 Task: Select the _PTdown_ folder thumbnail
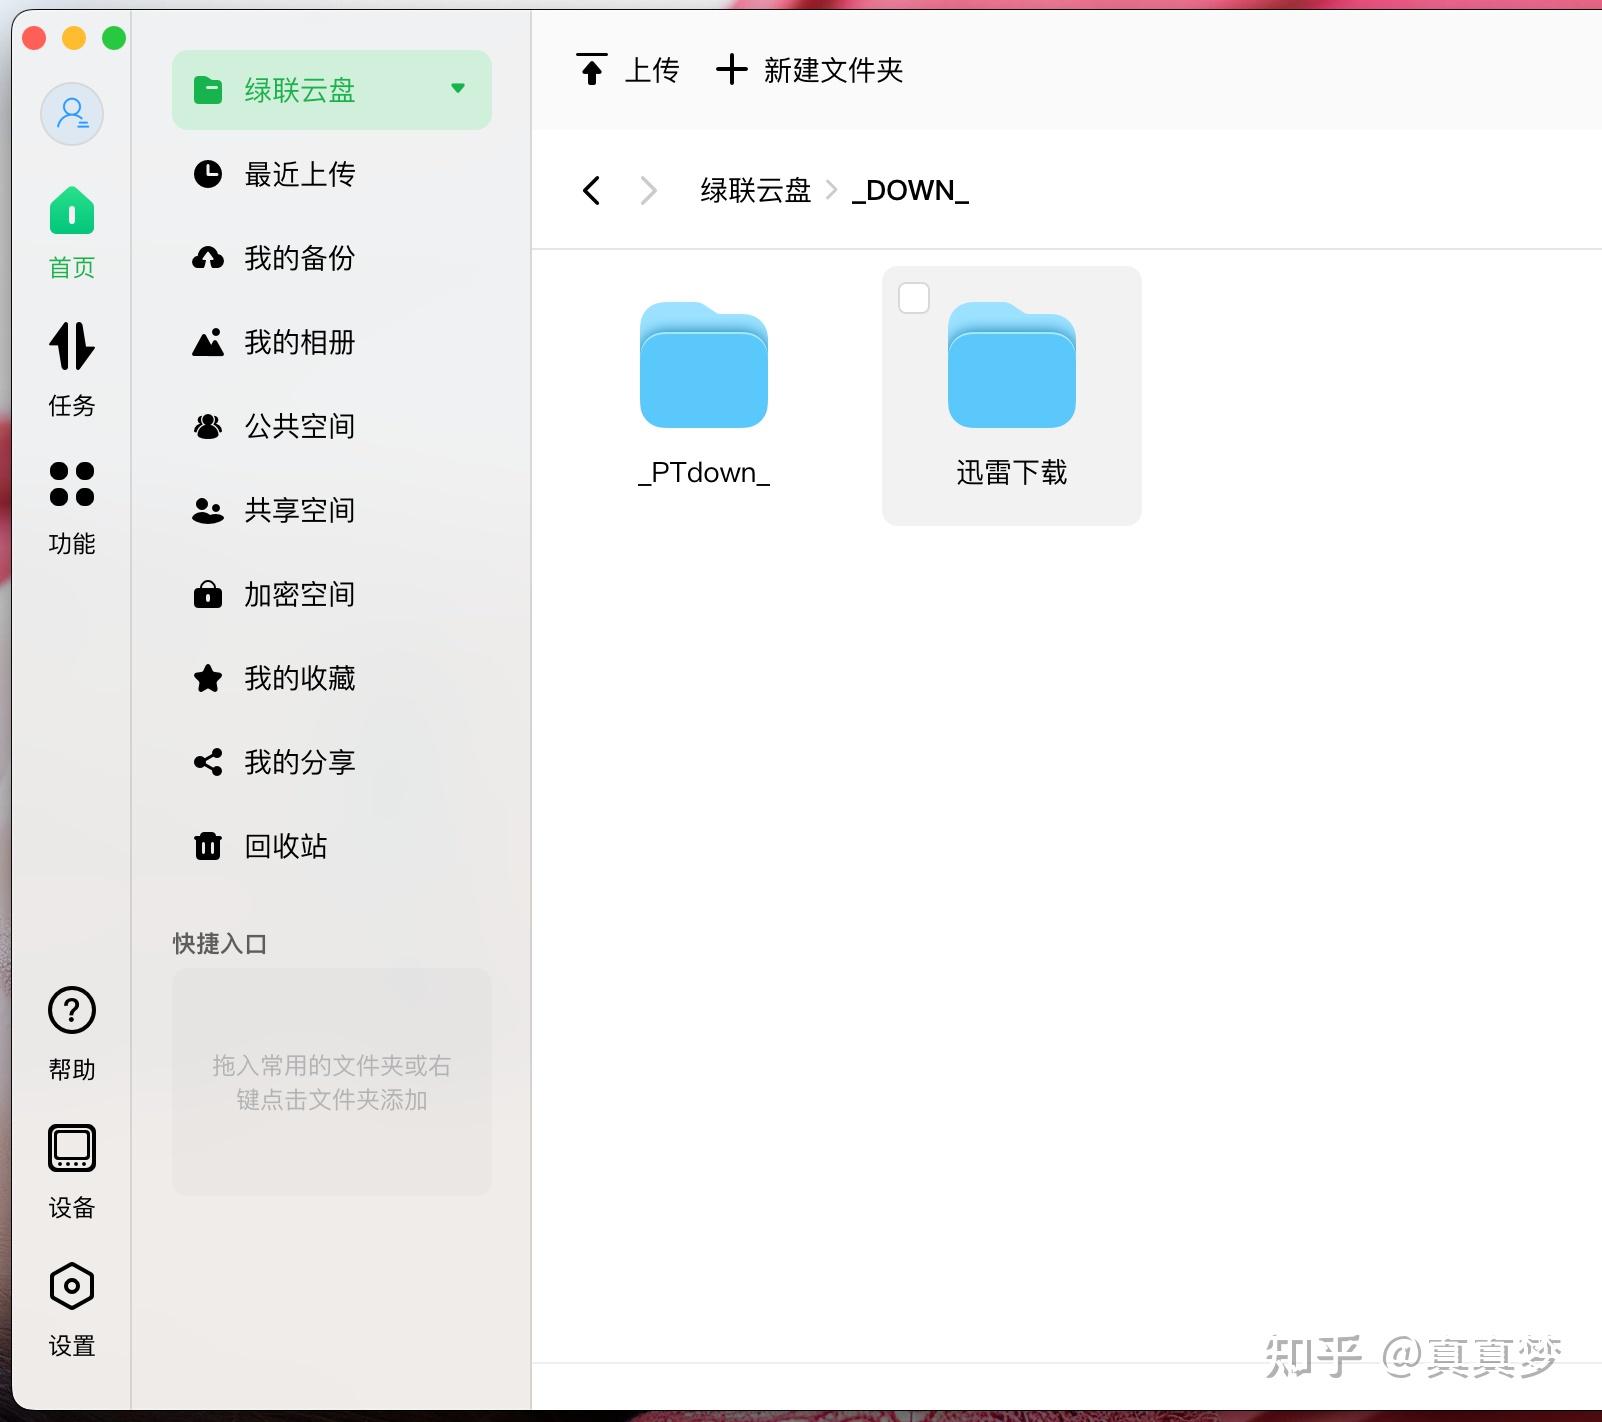(x=704, y=365)
